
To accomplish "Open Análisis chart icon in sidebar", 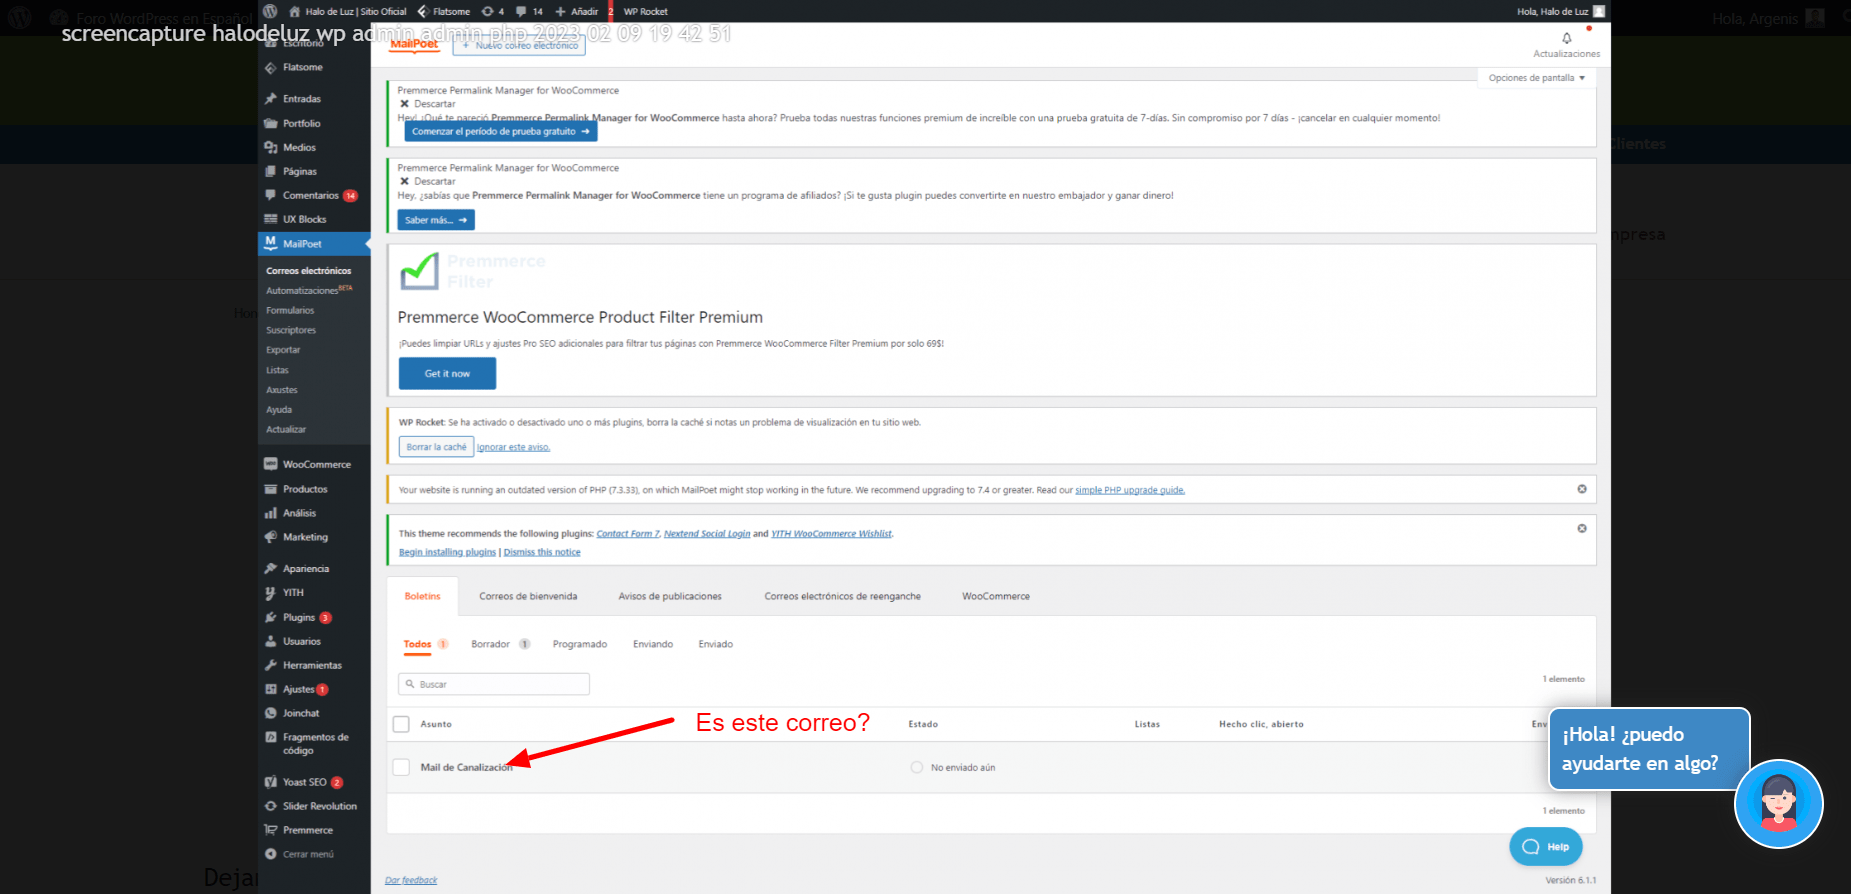I will click(270, 514).
